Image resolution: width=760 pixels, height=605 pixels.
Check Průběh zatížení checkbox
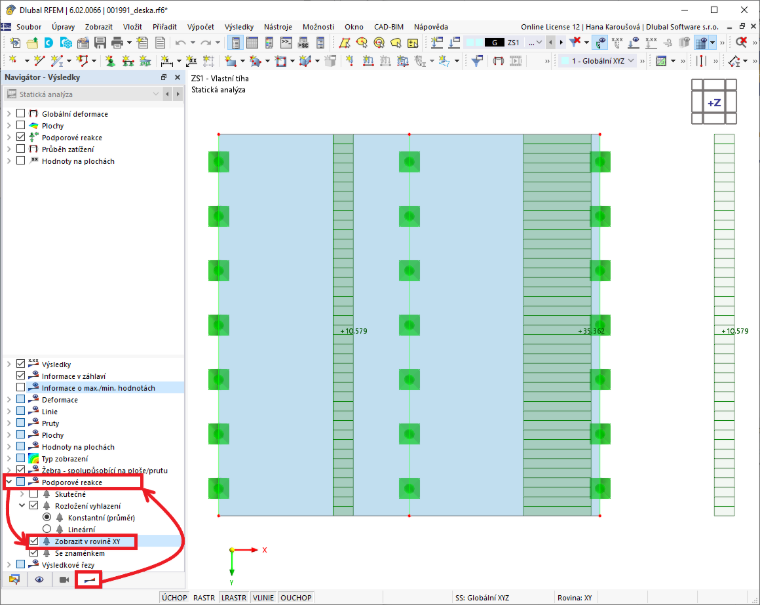pos(20,149)
